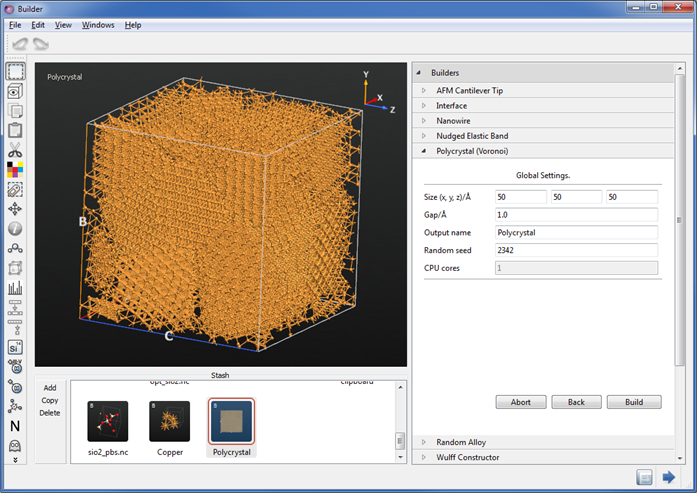Click the save disk icon at bottom right
697x493 pixels.
pyautogui.click(x=645, y=477)
